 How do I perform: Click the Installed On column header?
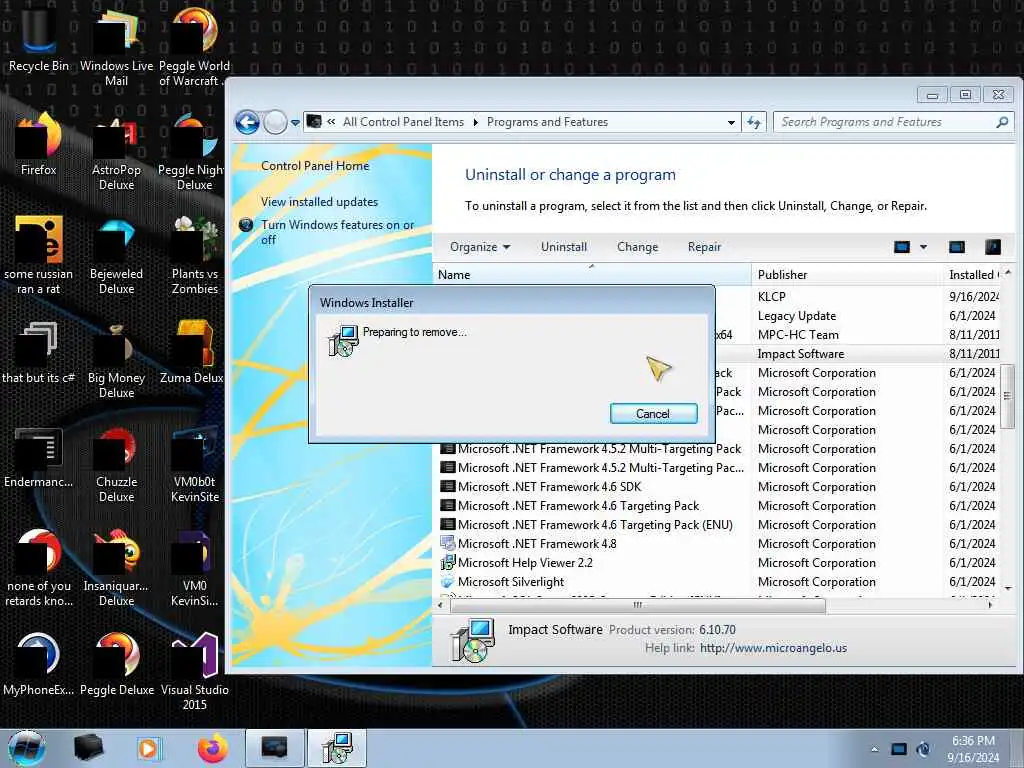[x=972, y=274]
